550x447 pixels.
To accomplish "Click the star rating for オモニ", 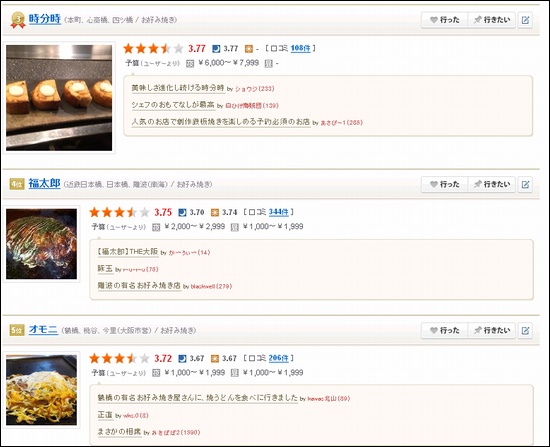I will coord(119,358).
